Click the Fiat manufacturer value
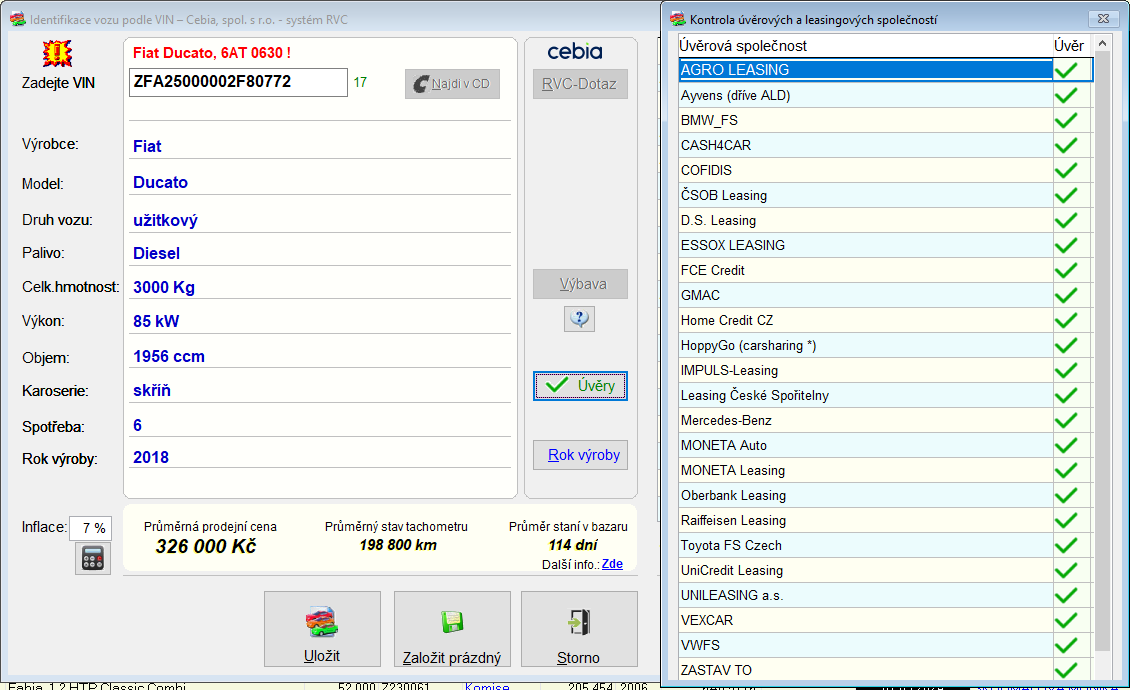1130x690 pixels. coord(147,146)
